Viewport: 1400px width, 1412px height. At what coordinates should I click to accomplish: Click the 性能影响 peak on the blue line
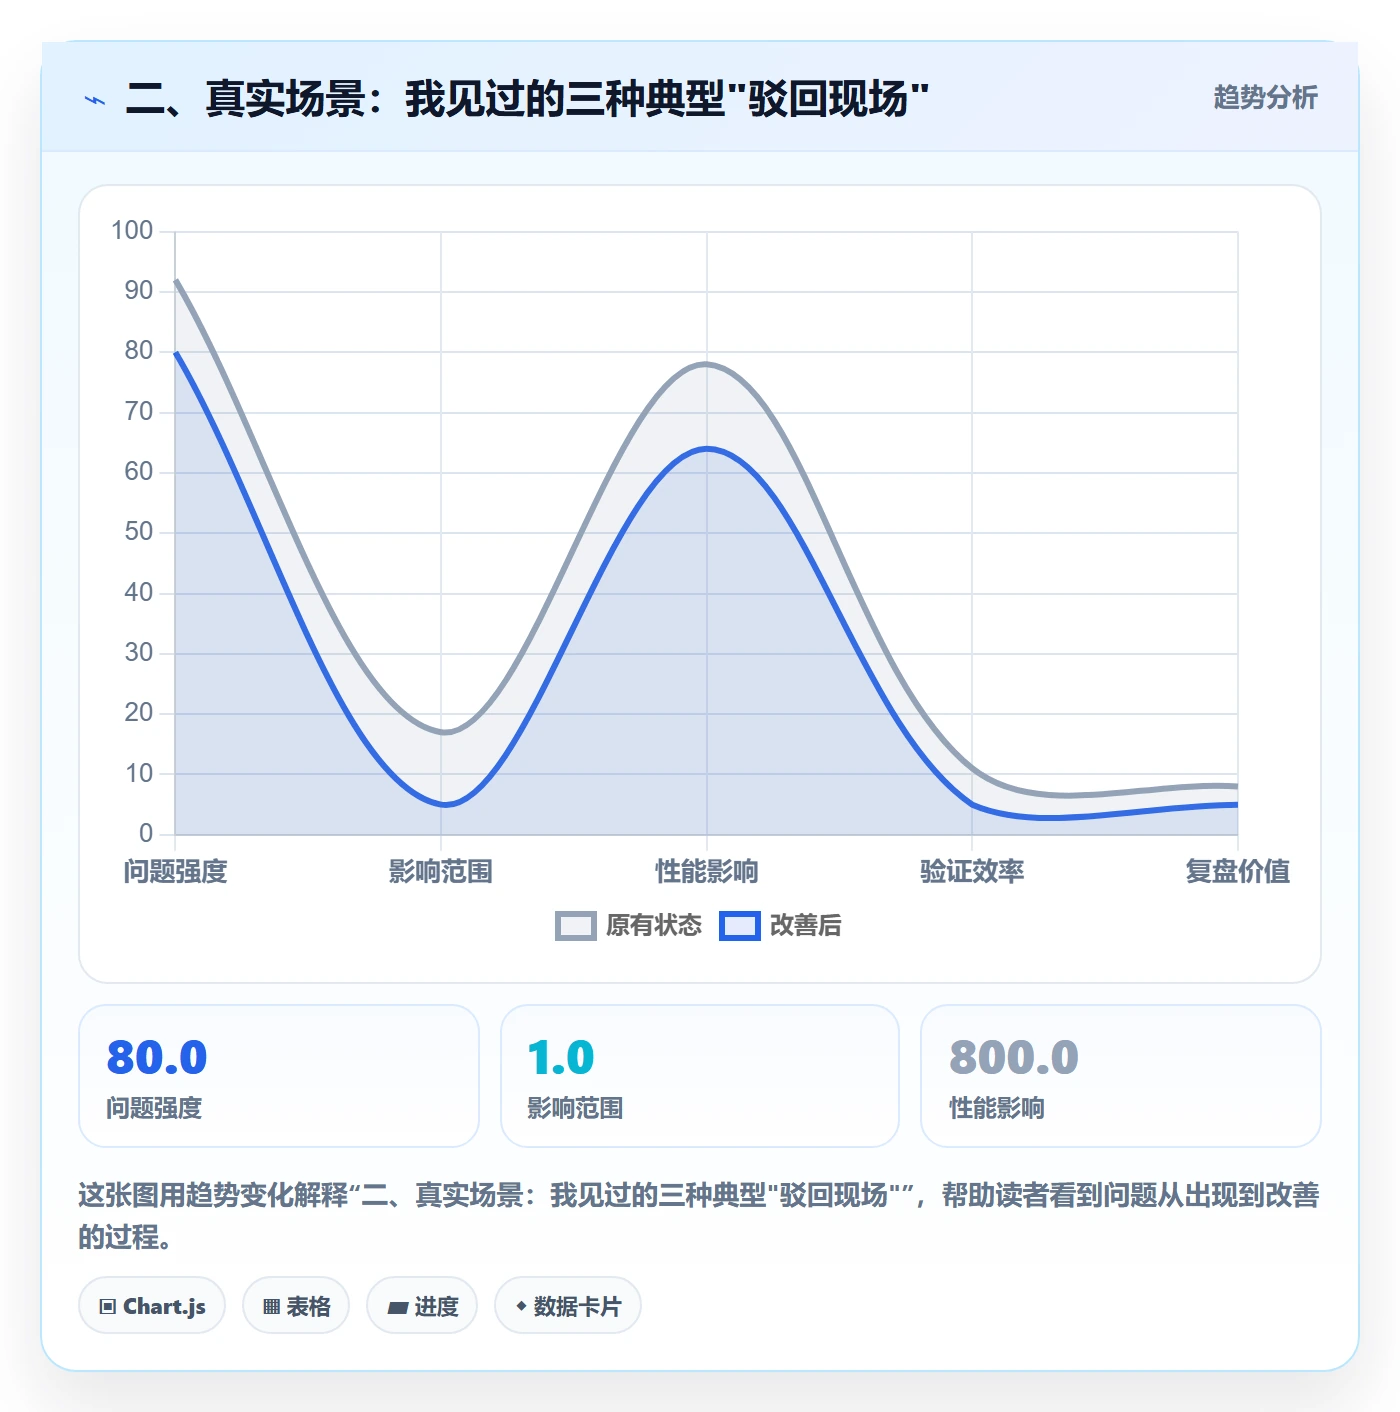point(707,448)
